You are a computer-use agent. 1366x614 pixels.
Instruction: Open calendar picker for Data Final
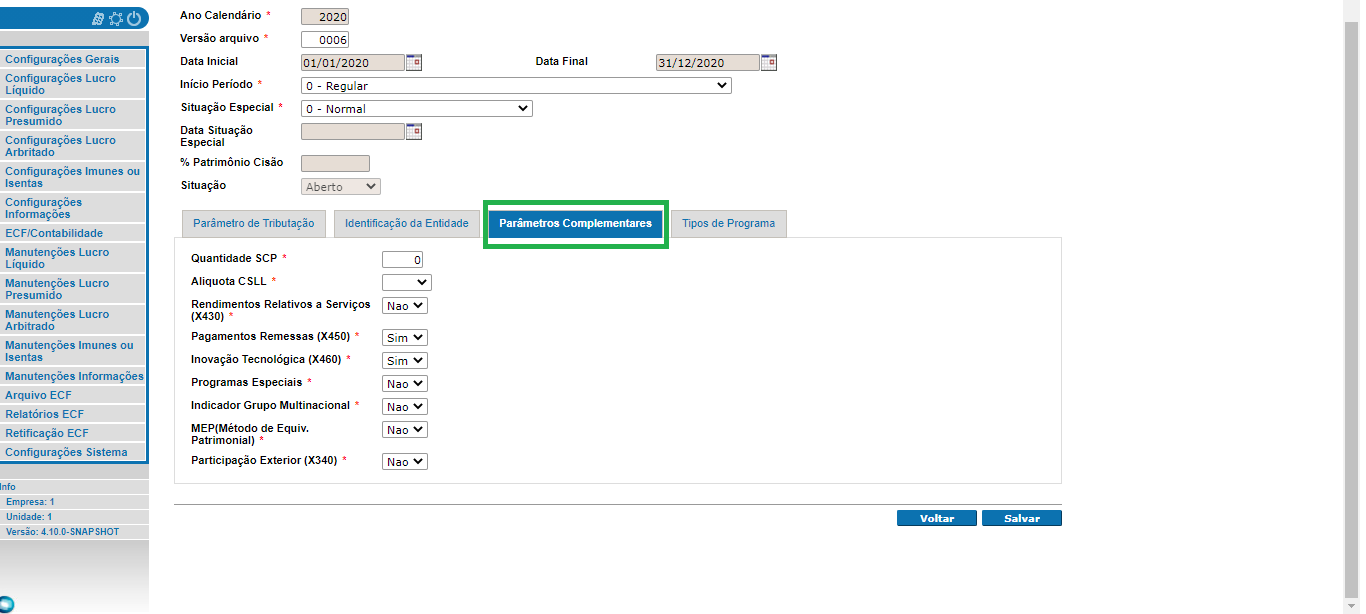click(769, 62)
